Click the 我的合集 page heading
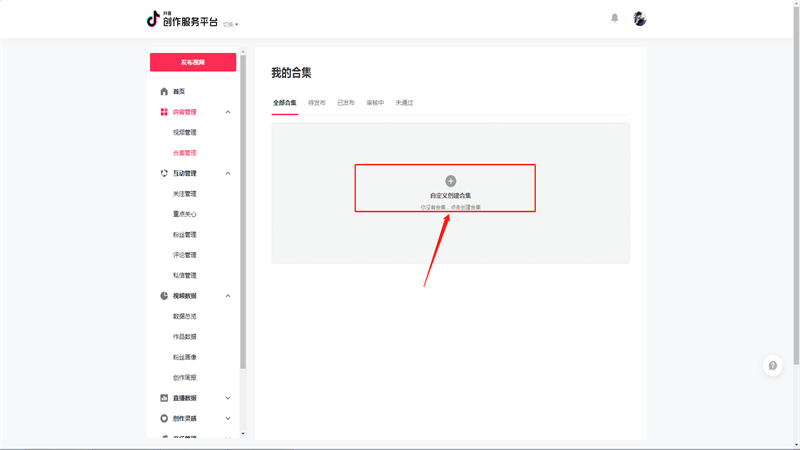Image resolution: width=800 pixels, height=450 pixels. [291, 73]
